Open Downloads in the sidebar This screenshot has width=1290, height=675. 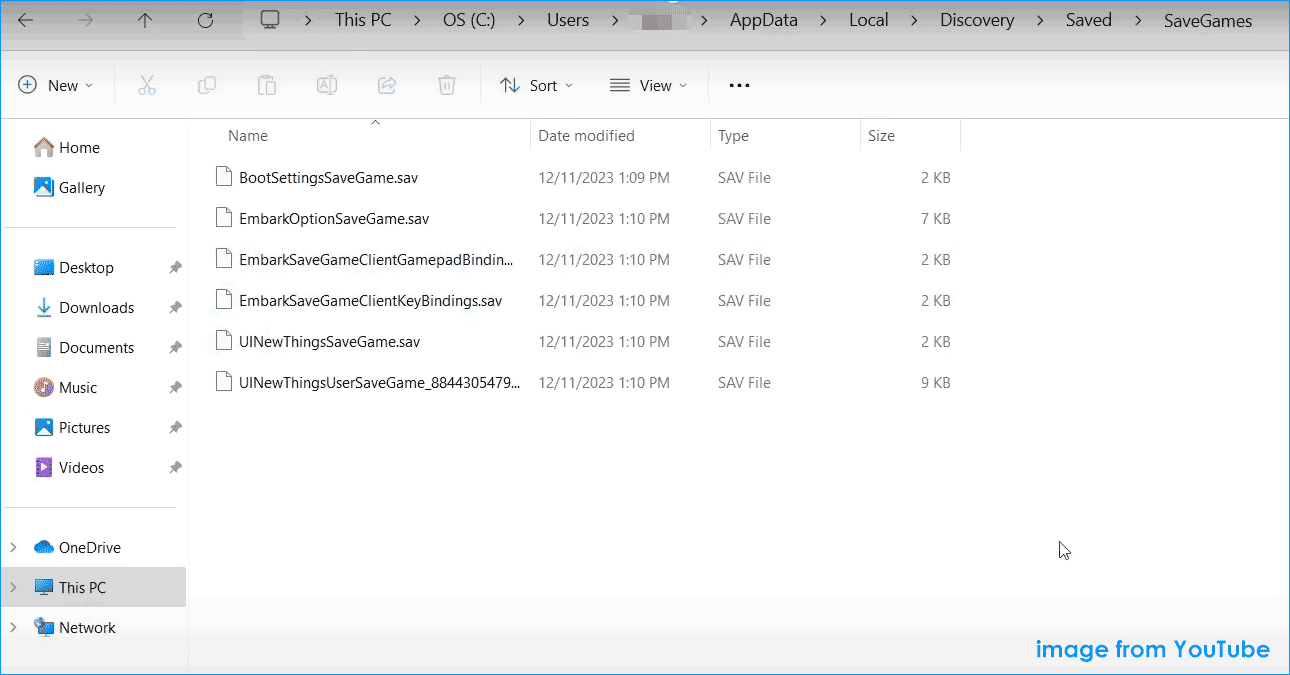96,308
